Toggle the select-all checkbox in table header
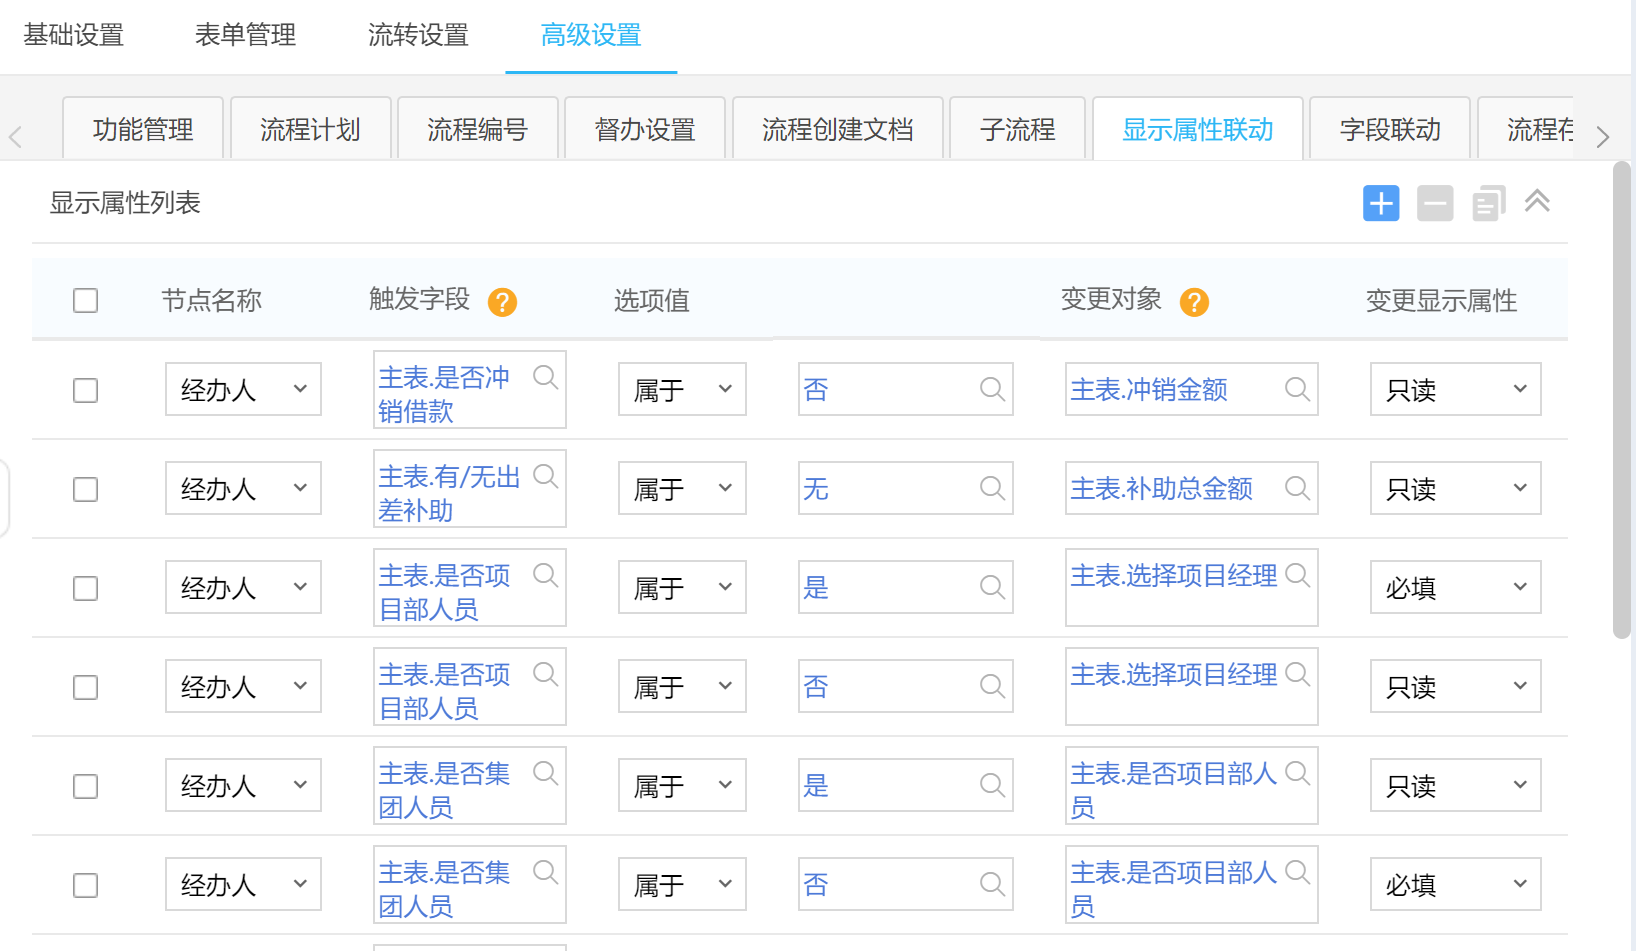The height and width of the screenshot is (951, 1636). coord(86,301)
